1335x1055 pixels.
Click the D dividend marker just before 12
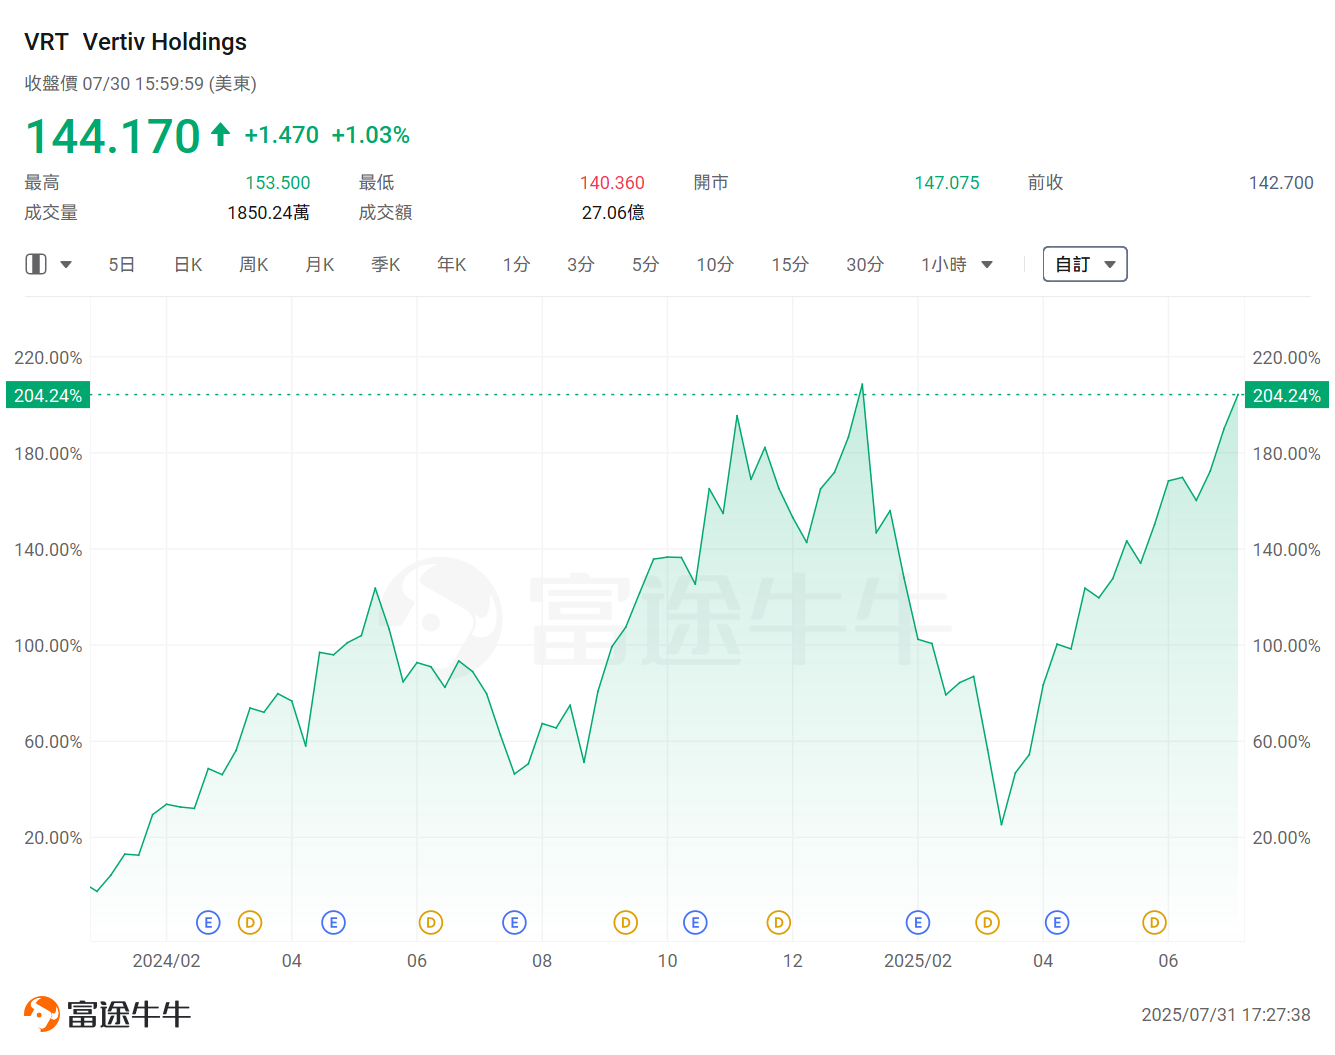point(778,922)
